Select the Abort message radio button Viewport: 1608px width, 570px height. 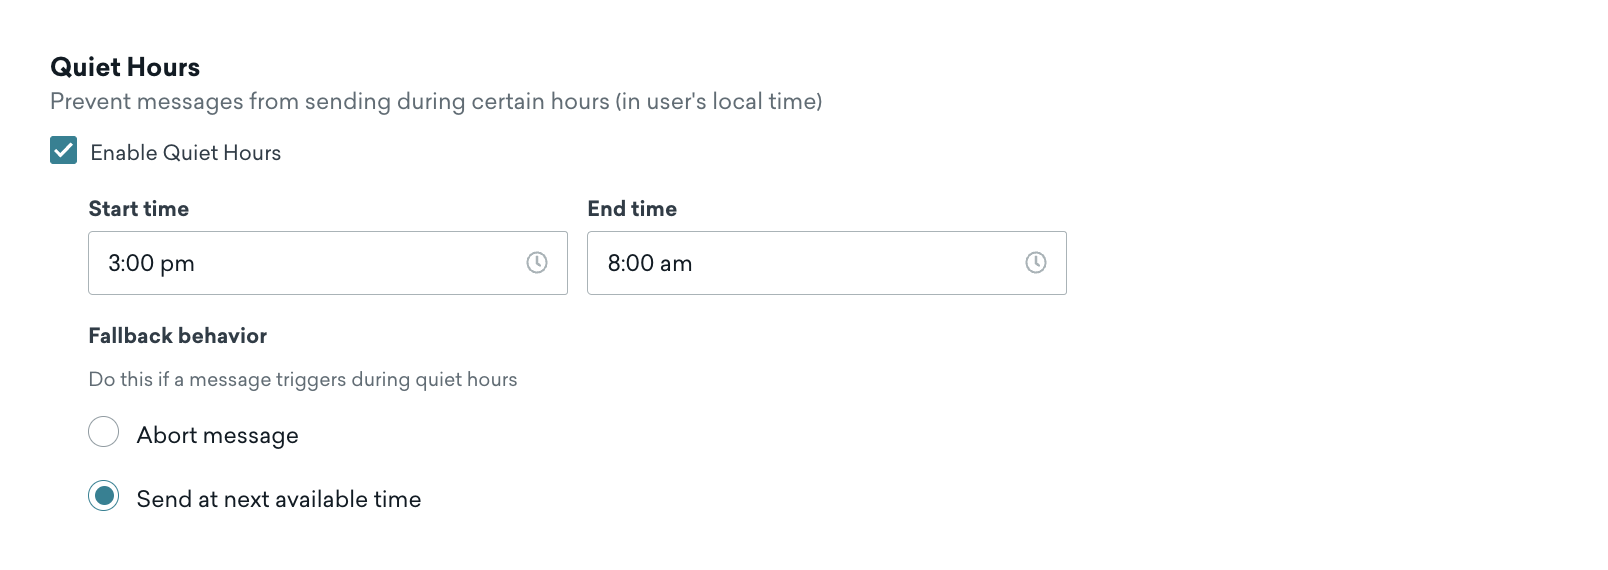(104, 432)
